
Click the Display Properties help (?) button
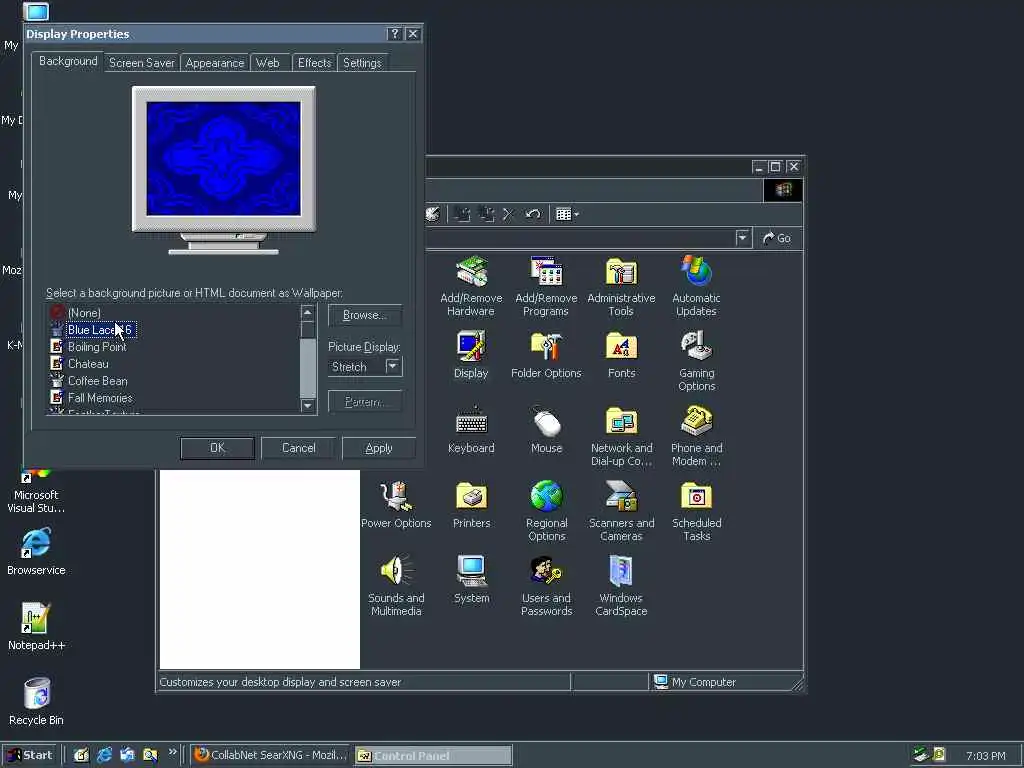pyautogui.click(x=394, y=34)
